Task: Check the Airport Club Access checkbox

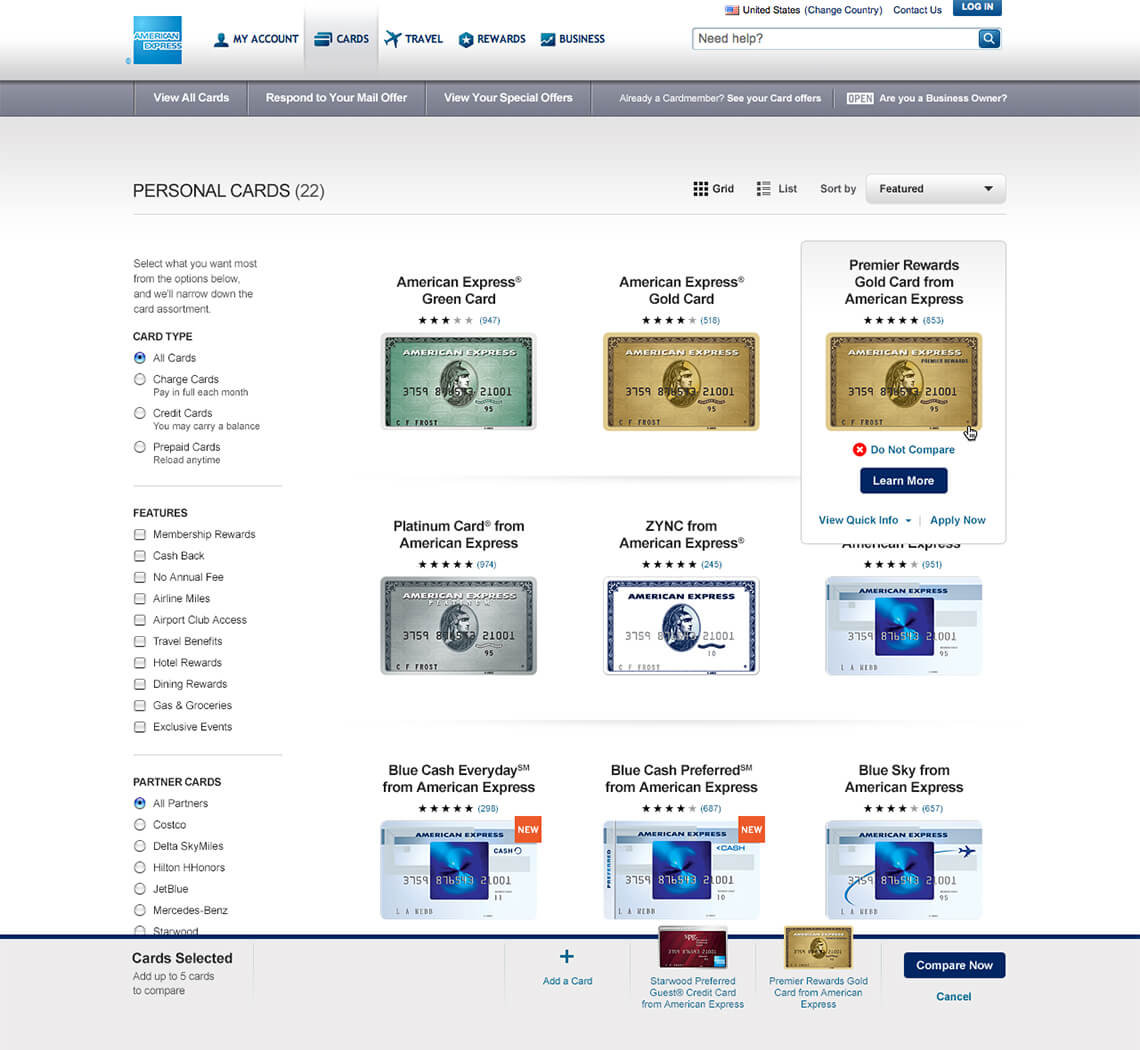Action: pos(140,620)
